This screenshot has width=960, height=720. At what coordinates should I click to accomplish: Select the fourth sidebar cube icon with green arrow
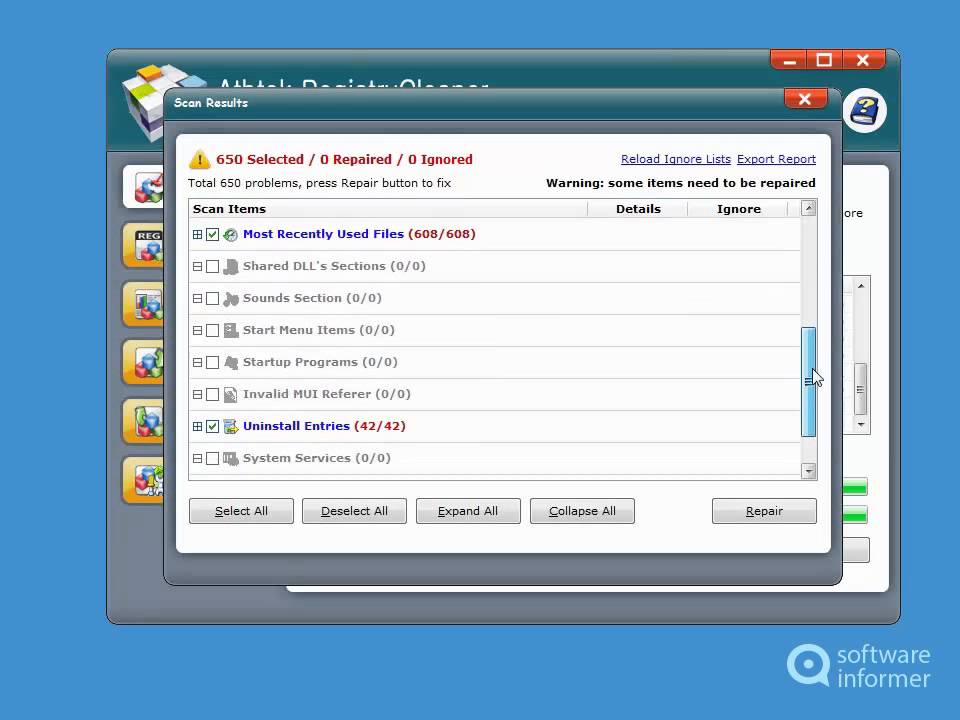[x=144, y=362]
